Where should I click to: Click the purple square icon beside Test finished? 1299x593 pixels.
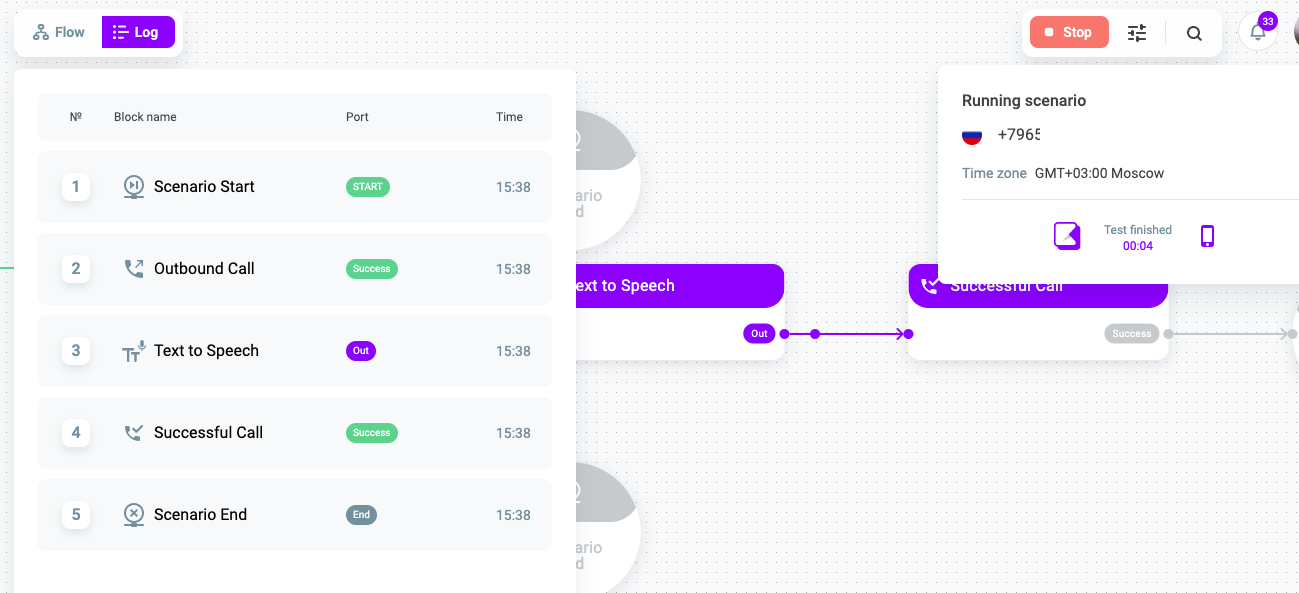point(1067,236)
